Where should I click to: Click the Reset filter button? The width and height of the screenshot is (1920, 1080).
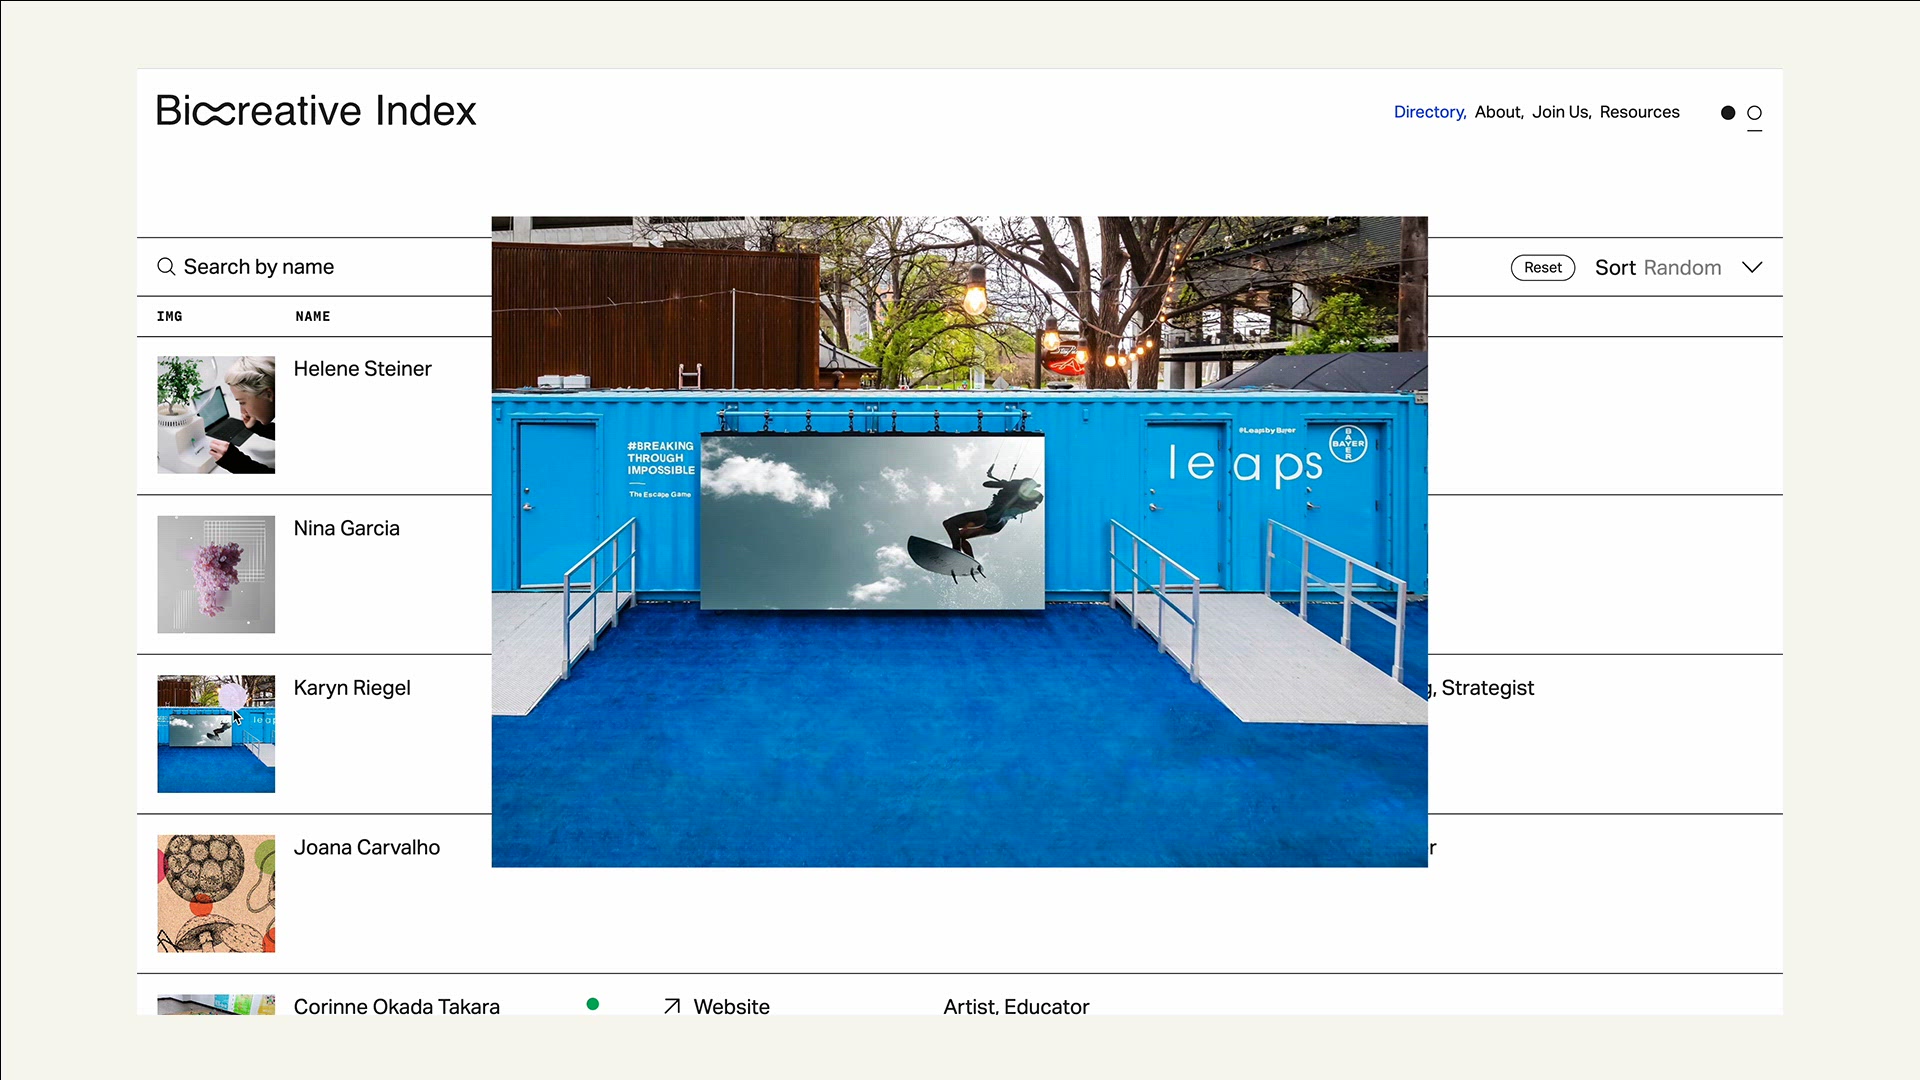tap(1543, 268)
